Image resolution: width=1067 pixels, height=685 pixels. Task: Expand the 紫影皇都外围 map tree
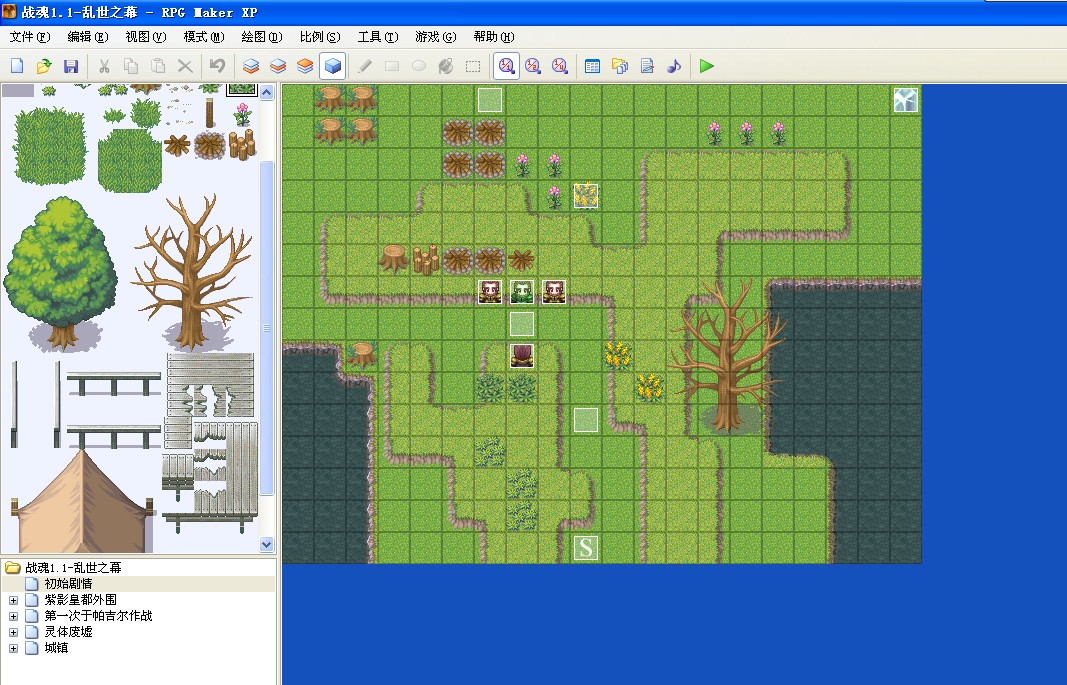[x=13, y=600]
